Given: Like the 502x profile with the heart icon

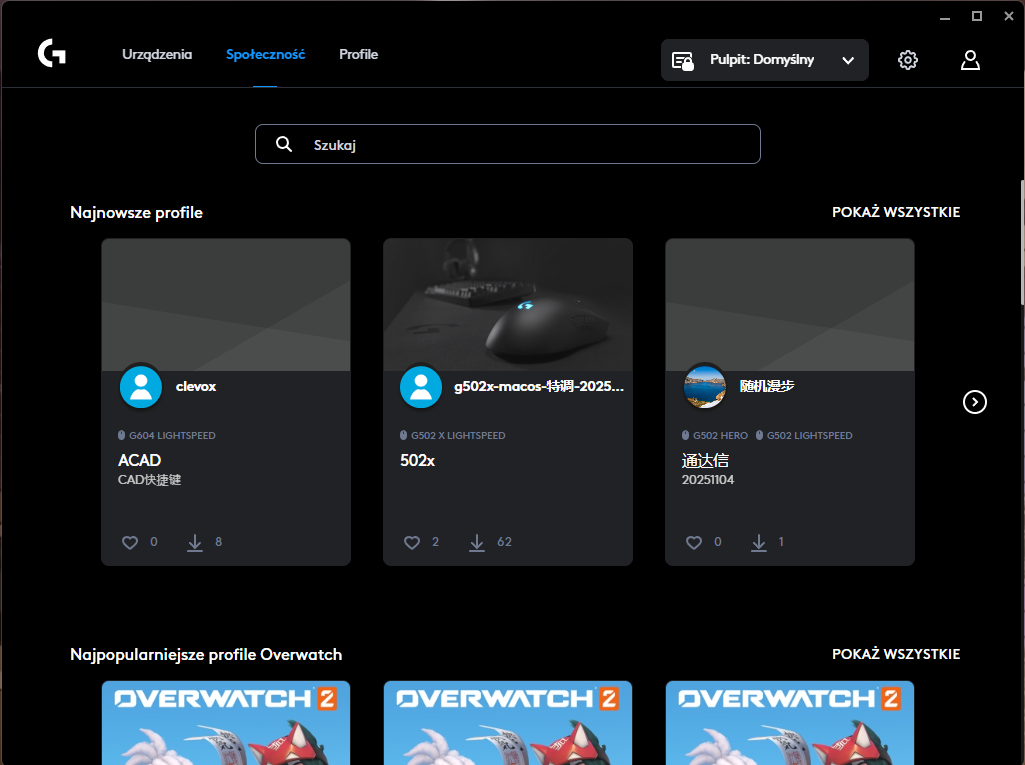Looking at the screenshot, I should coord(411,541).
